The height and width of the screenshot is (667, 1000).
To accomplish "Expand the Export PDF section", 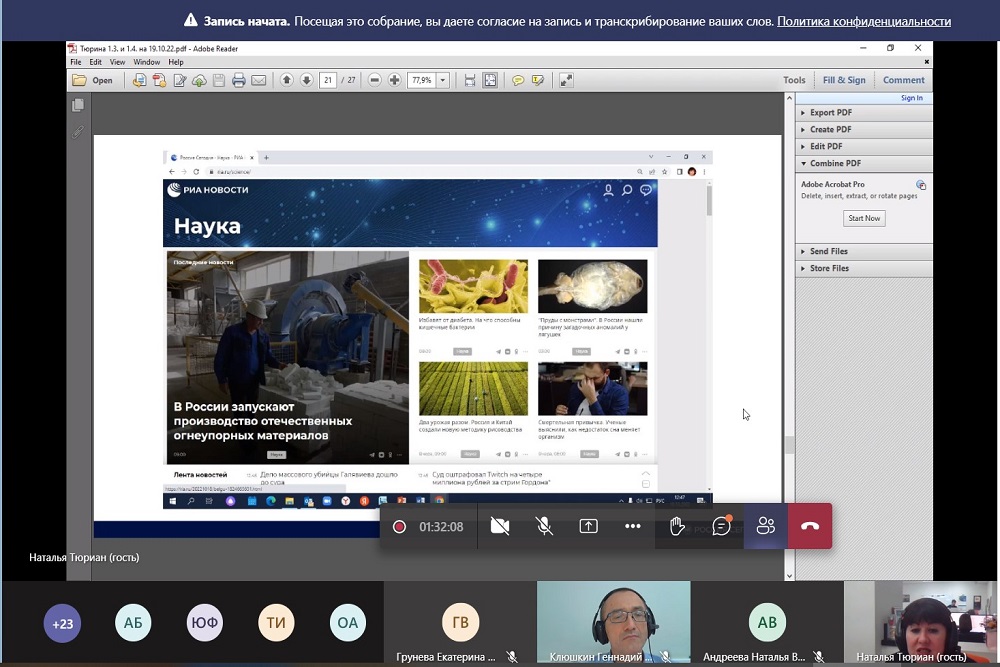I will 830,113.
